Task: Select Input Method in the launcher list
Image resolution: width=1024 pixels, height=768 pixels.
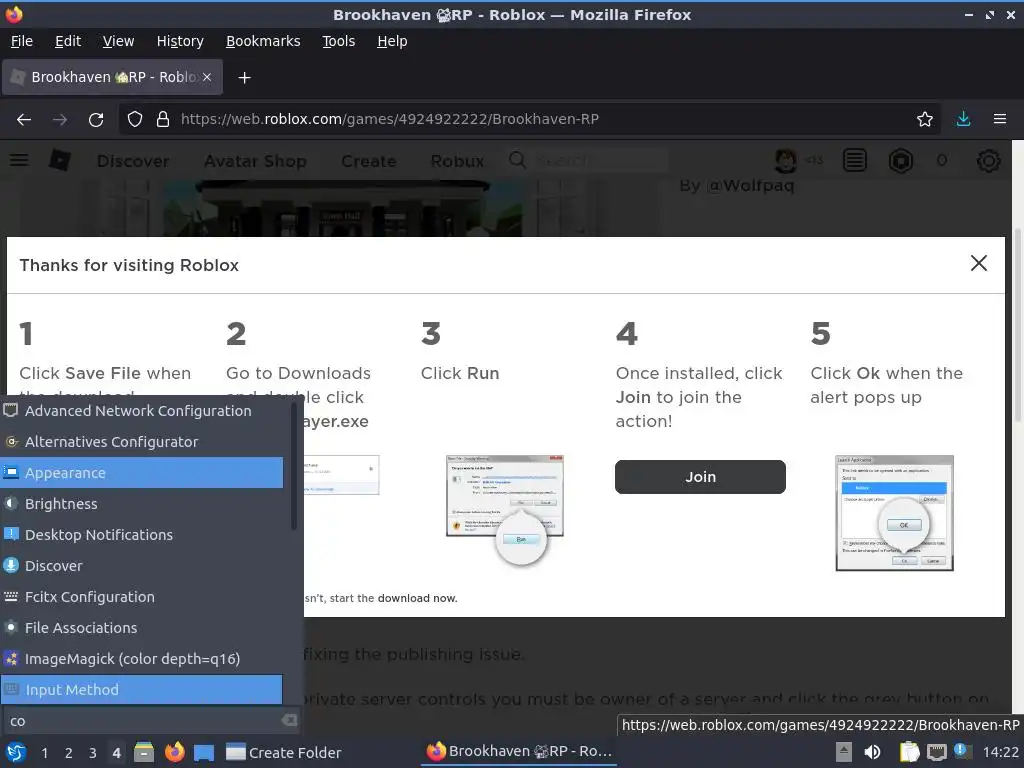Action: 142,690
